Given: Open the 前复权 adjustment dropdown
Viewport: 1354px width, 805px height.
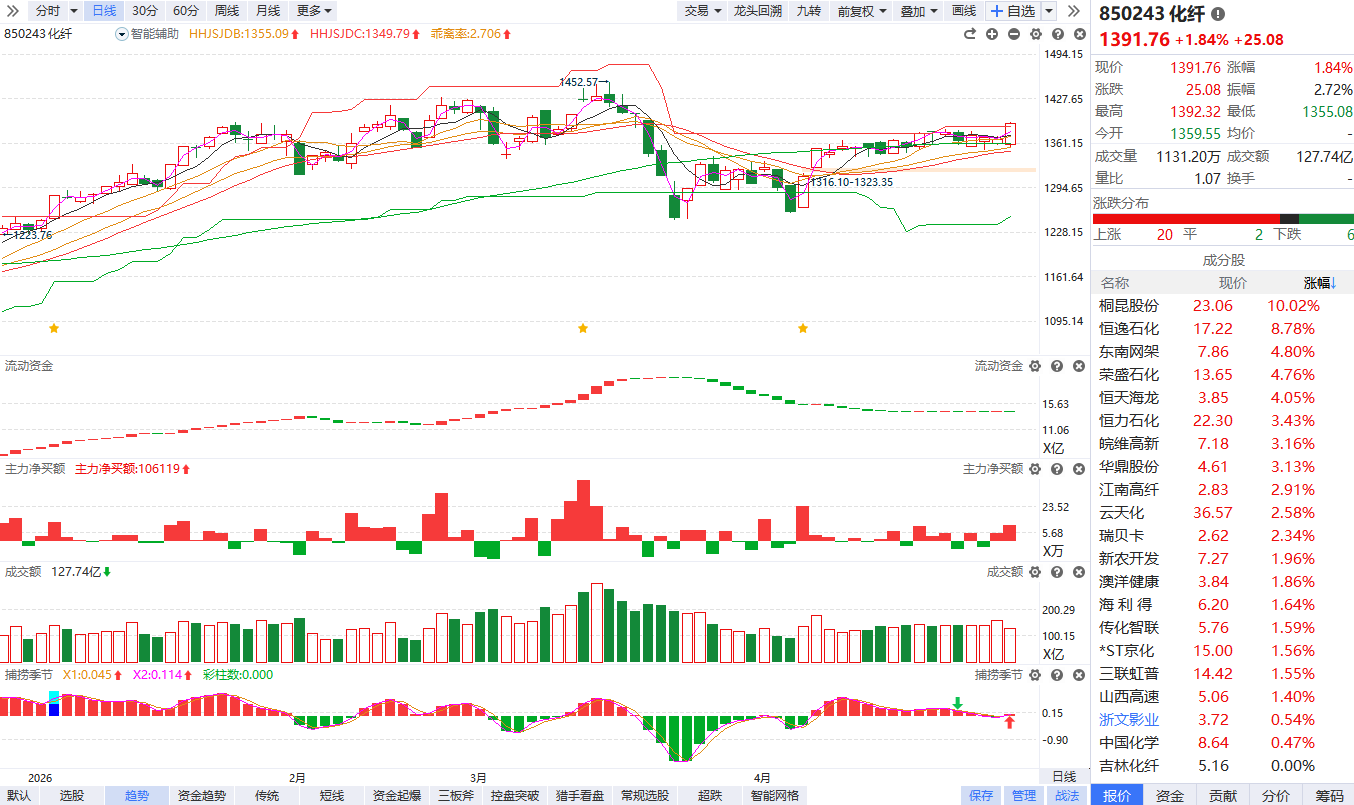Looking at the screenshot, I should pyautogui.click(x=862, y=11).
